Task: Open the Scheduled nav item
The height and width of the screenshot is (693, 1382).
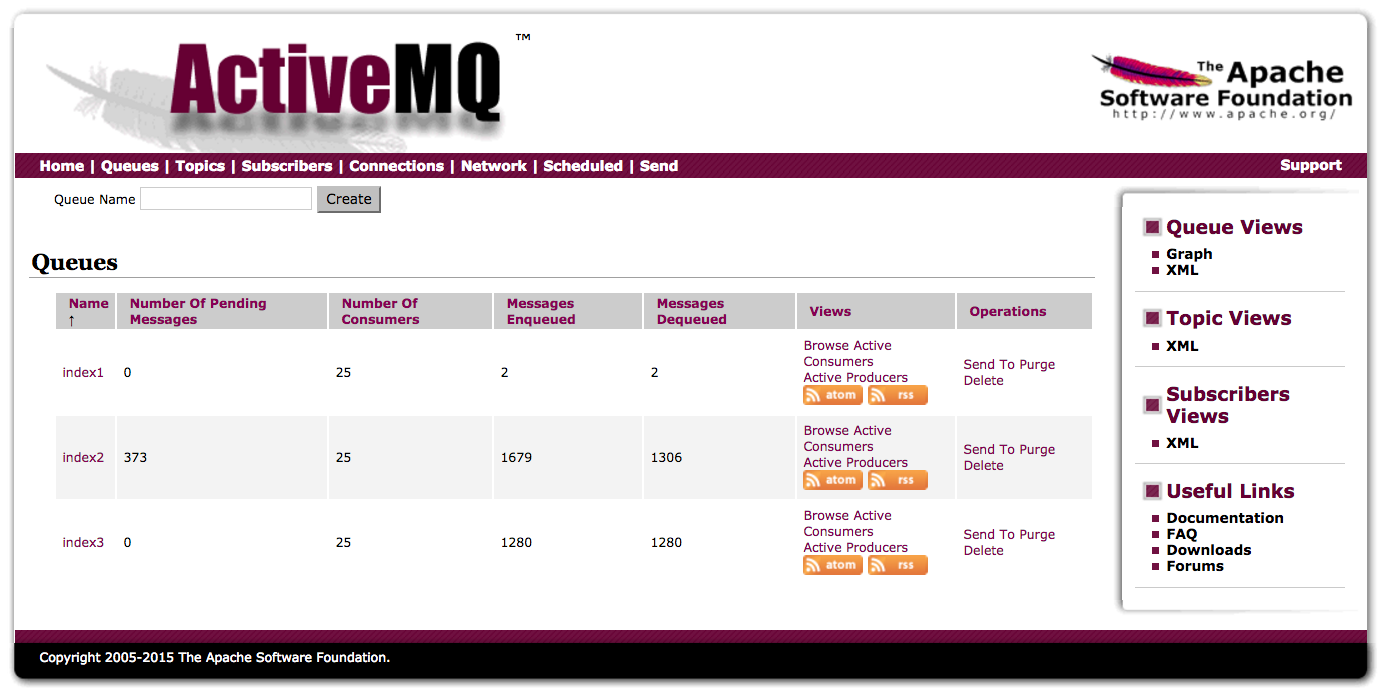Action: 583,166
